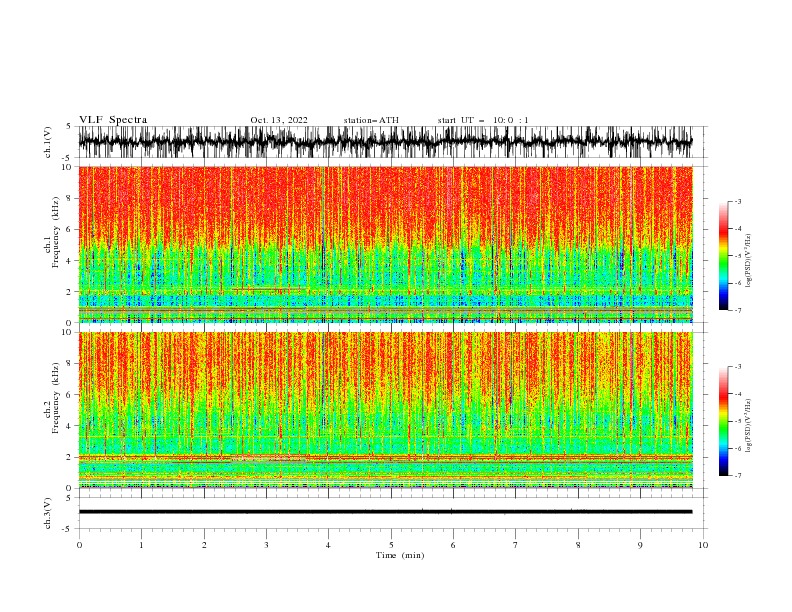Click the time axis tick label "7"
Screen dimensions: 792x612
point(516,545)
